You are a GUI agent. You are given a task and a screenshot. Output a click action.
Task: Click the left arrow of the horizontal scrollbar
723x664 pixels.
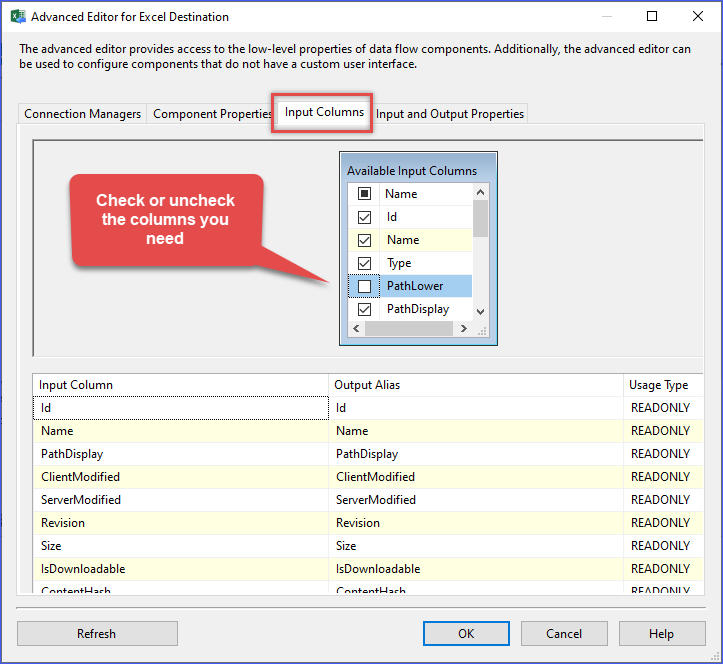click(x=356, y=328)
